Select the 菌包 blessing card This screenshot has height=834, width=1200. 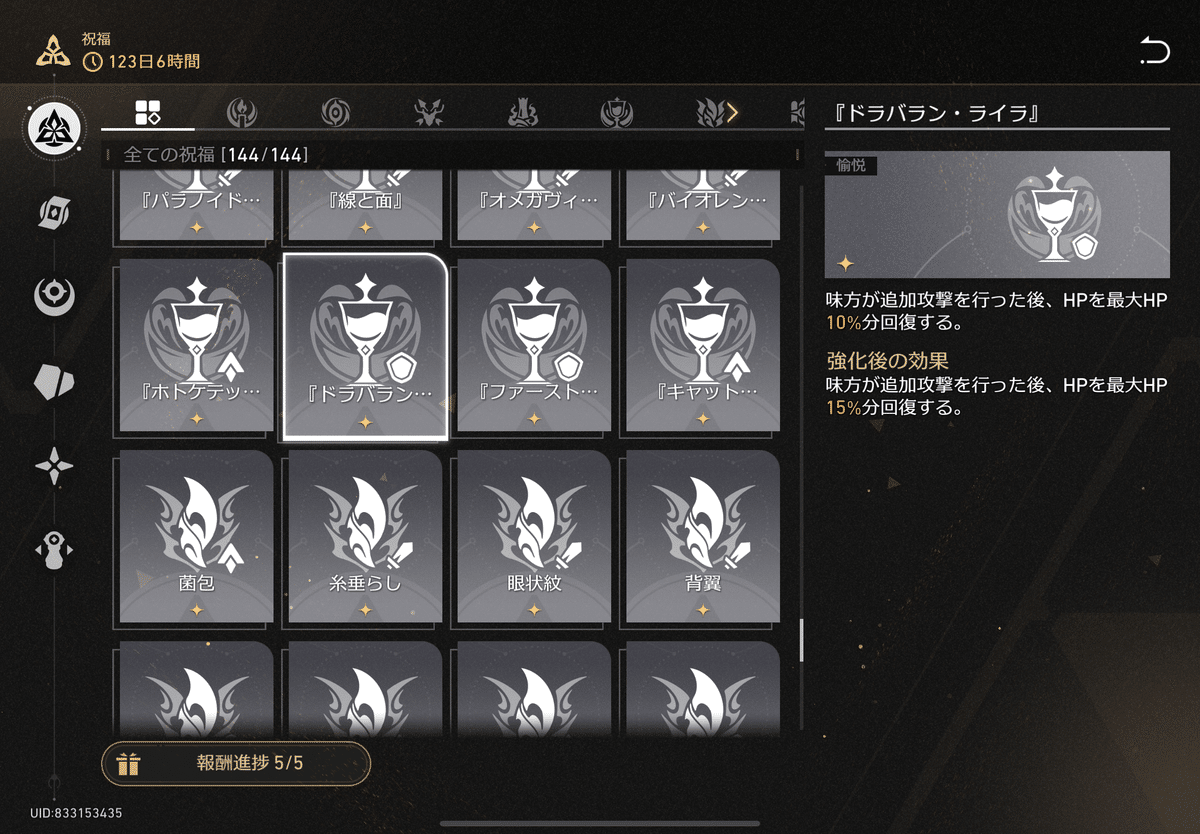pos(196,536)
